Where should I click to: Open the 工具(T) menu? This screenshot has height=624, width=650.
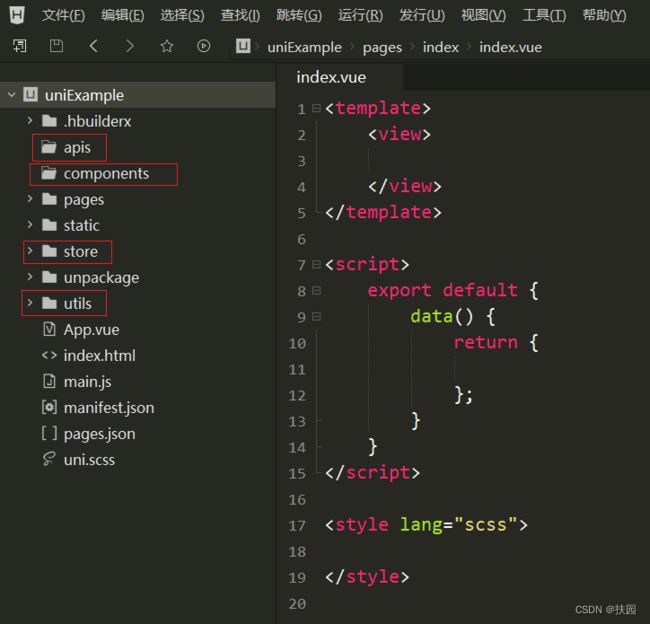(544, 15)
